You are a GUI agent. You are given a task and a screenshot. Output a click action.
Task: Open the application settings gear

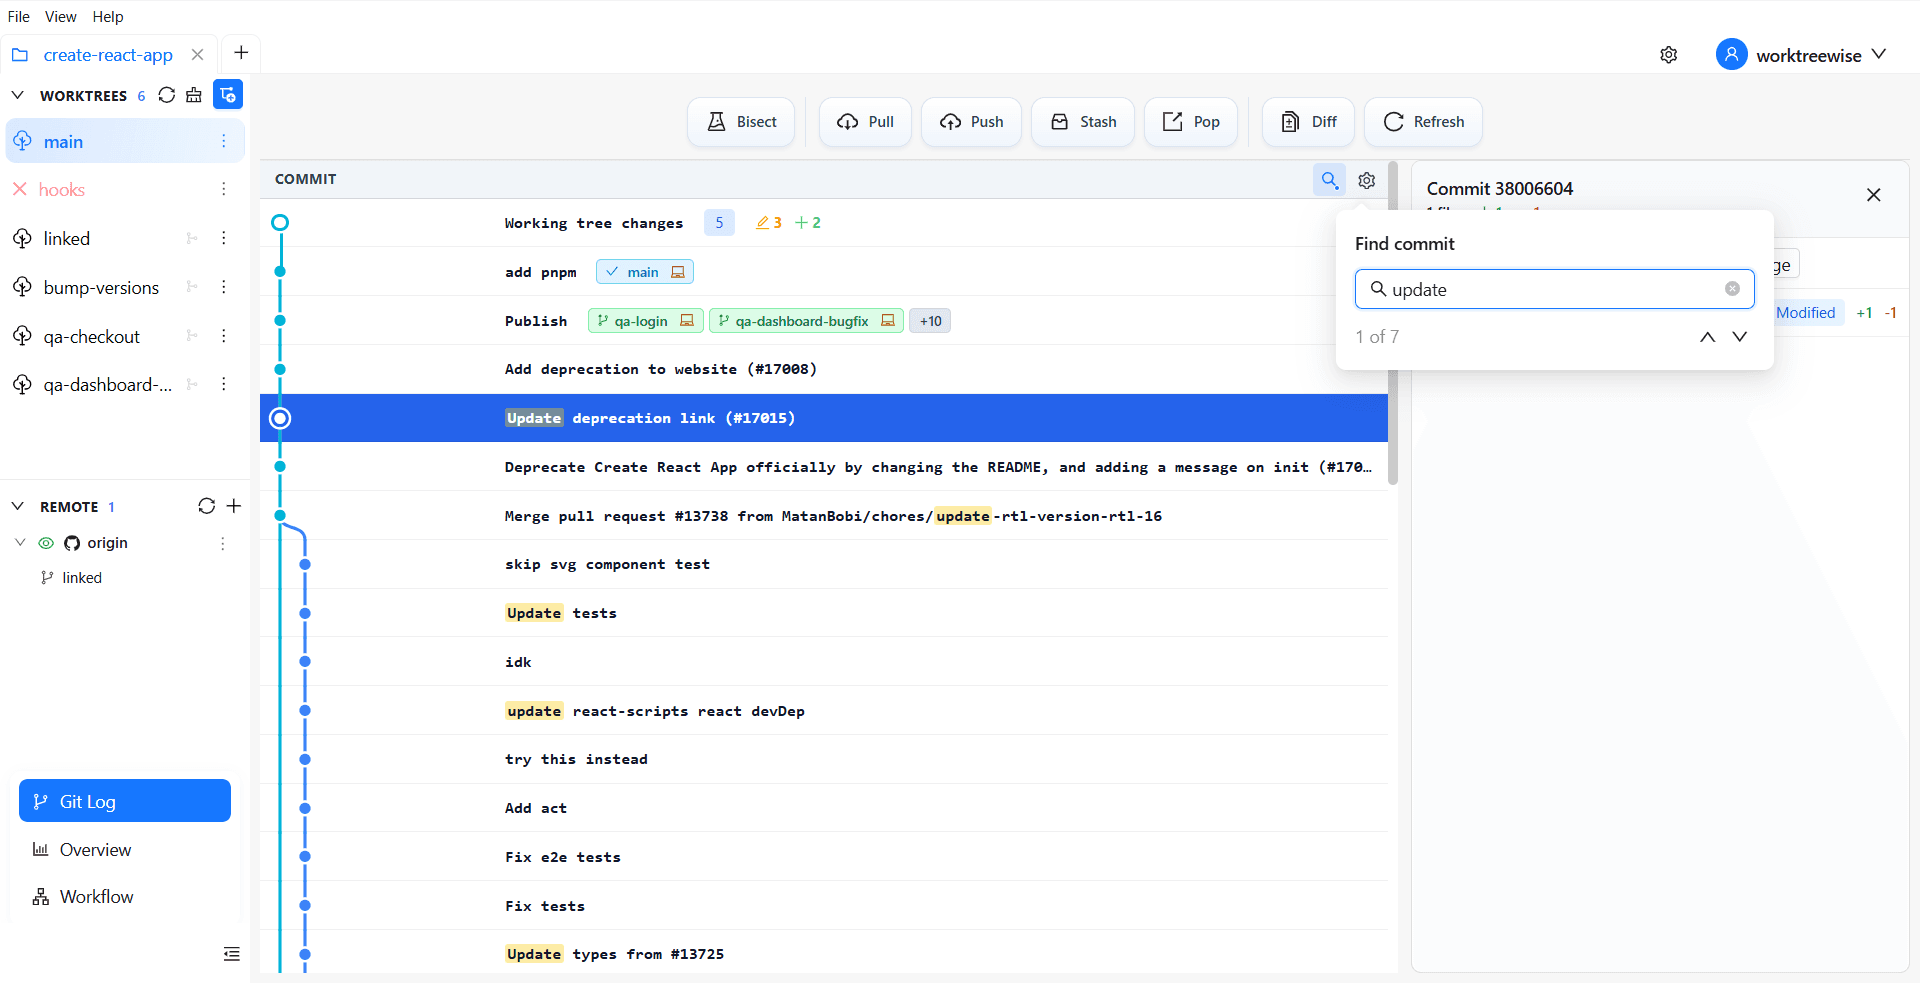[1669, 55]
